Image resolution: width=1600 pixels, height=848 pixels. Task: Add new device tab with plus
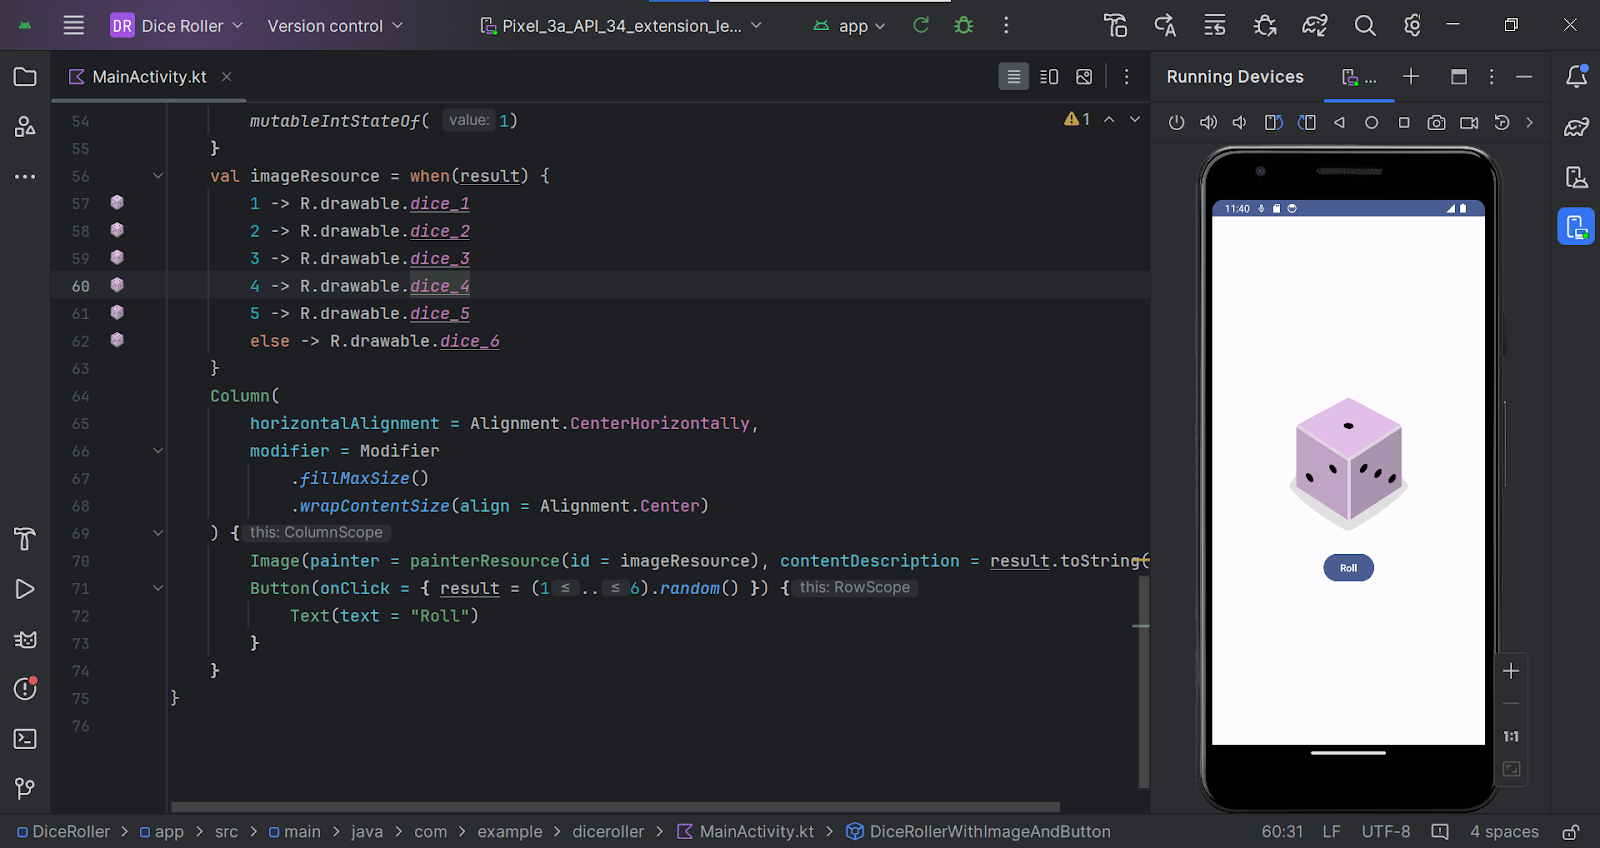(1411, 77)
